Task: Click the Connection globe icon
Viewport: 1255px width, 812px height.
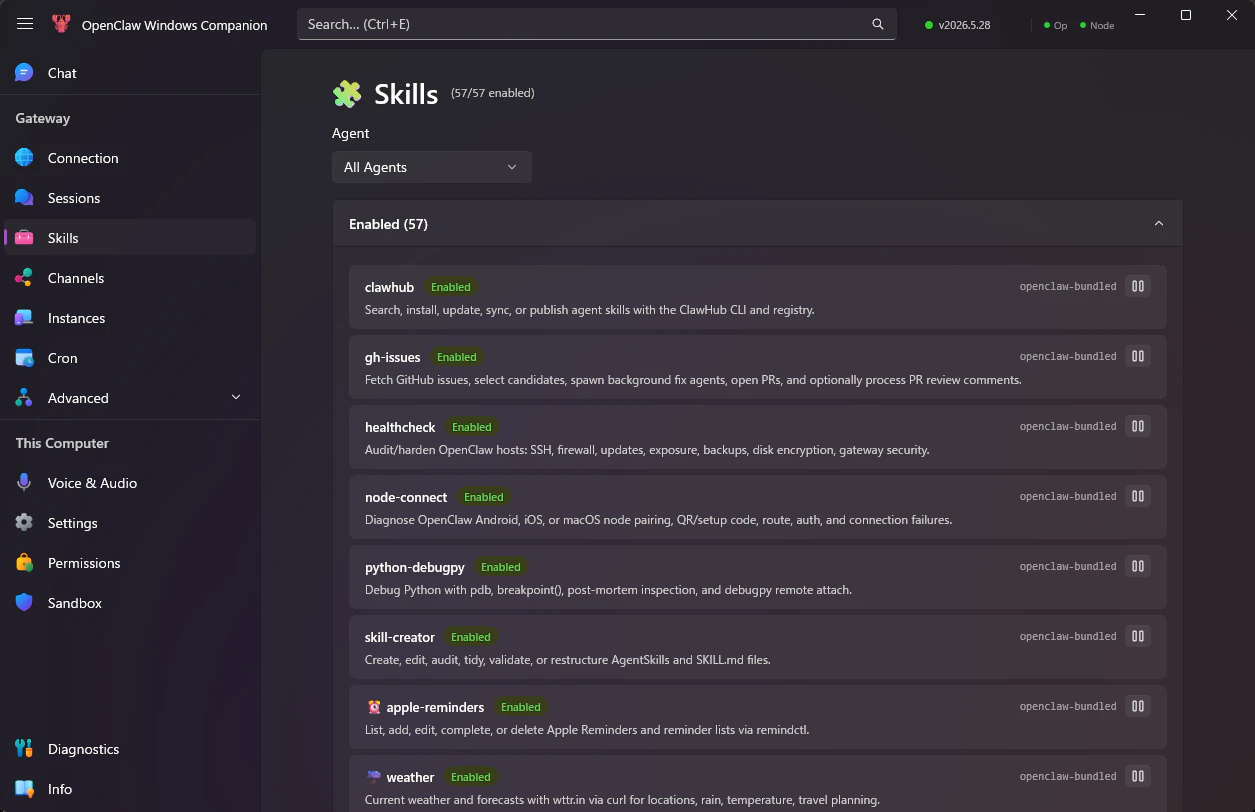Action: (24, 158)
